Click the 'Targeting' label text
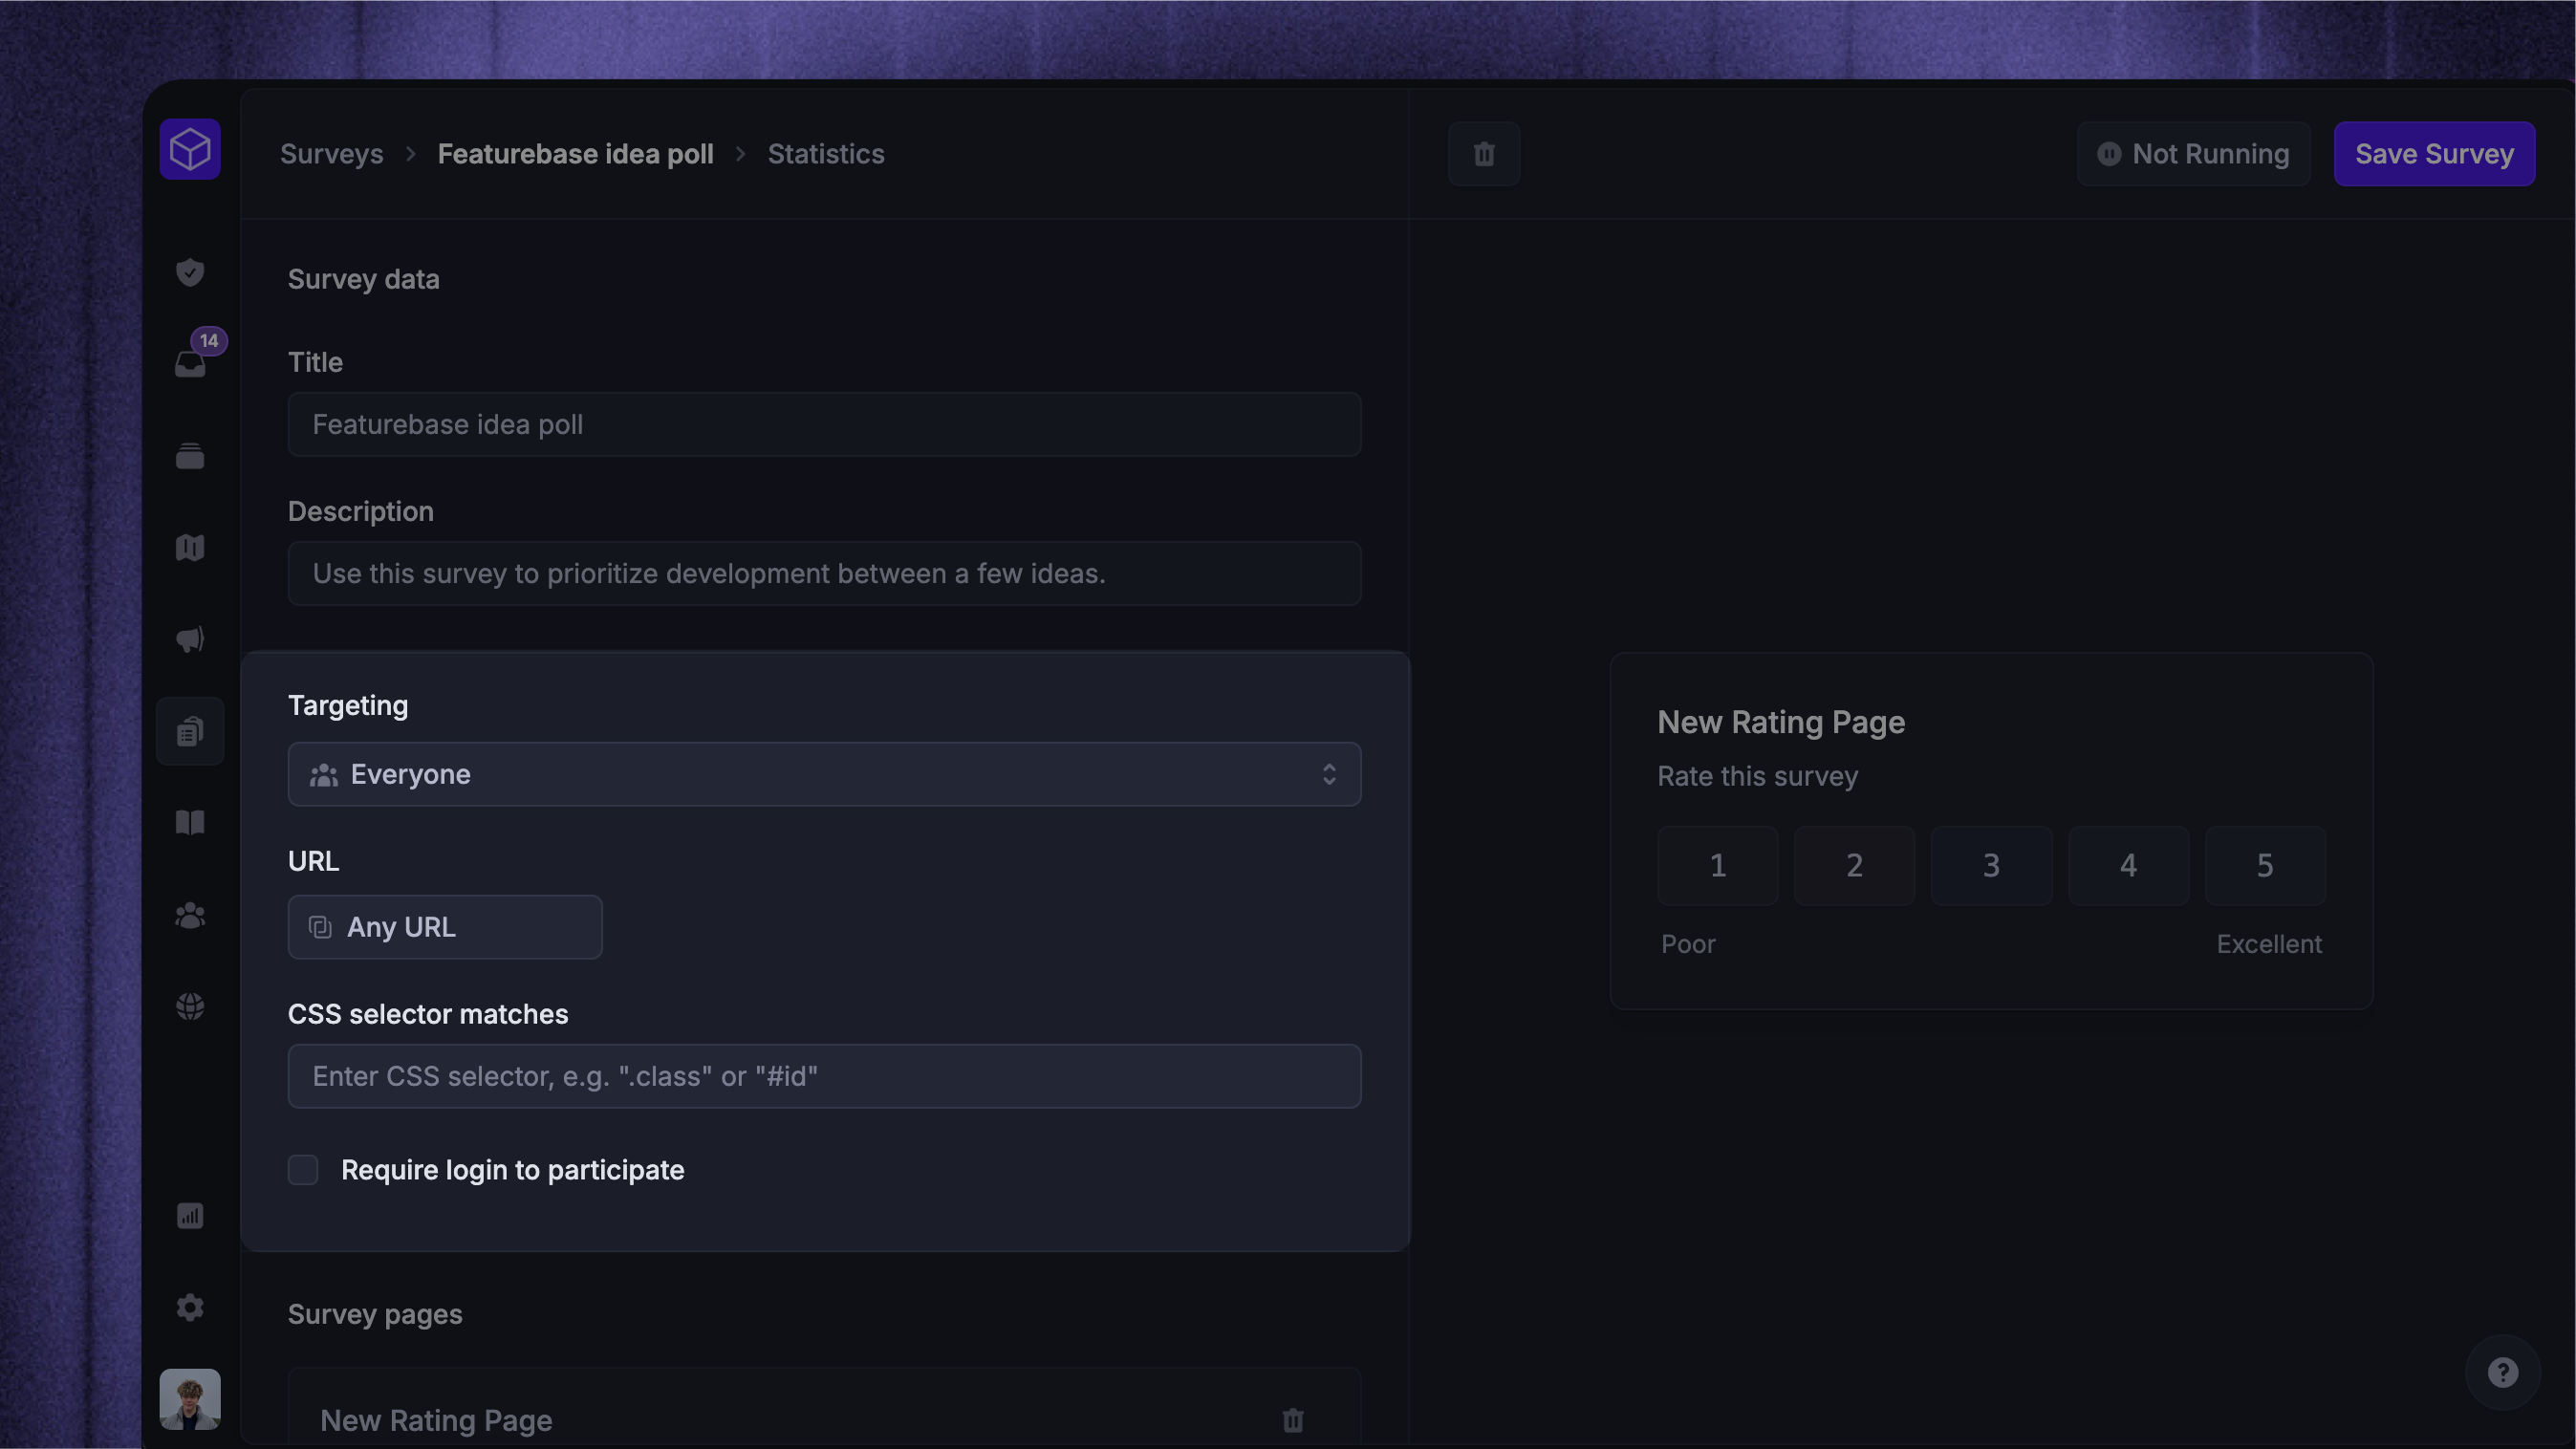 (348, 706)
